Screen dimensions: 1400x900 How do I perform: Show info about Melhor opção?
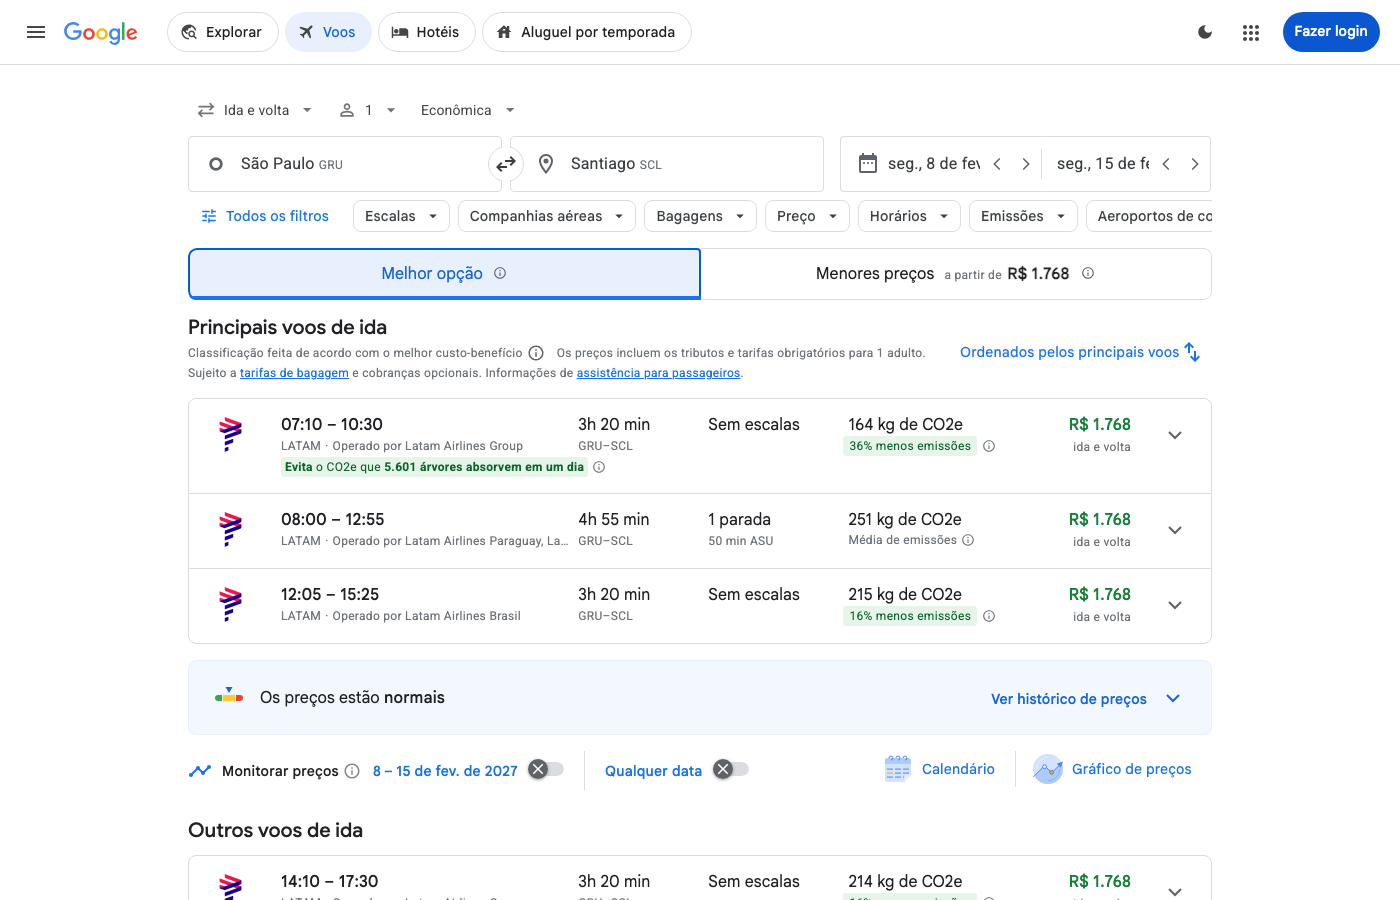point(500,273)
